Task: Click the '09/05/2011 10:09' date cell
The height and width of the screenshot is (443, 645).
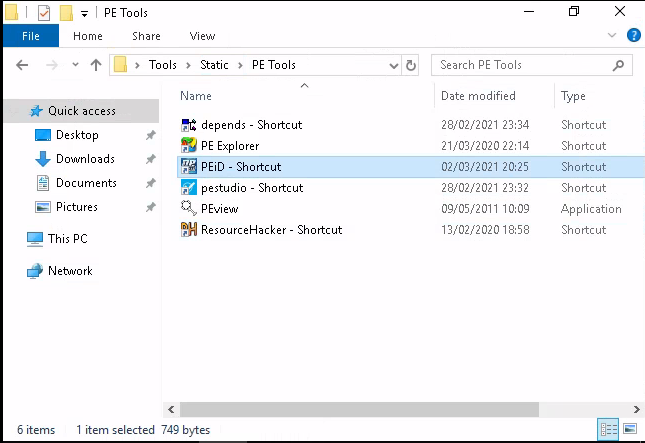Action: tap(485, 209)
